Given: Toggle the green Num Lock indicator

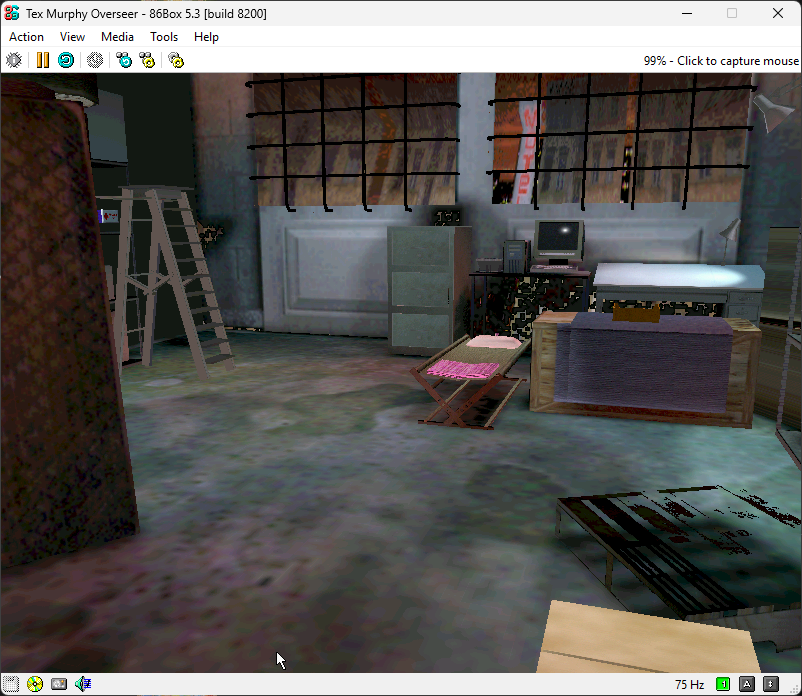Looking at the screenshot, I should [x=724, y=684].
